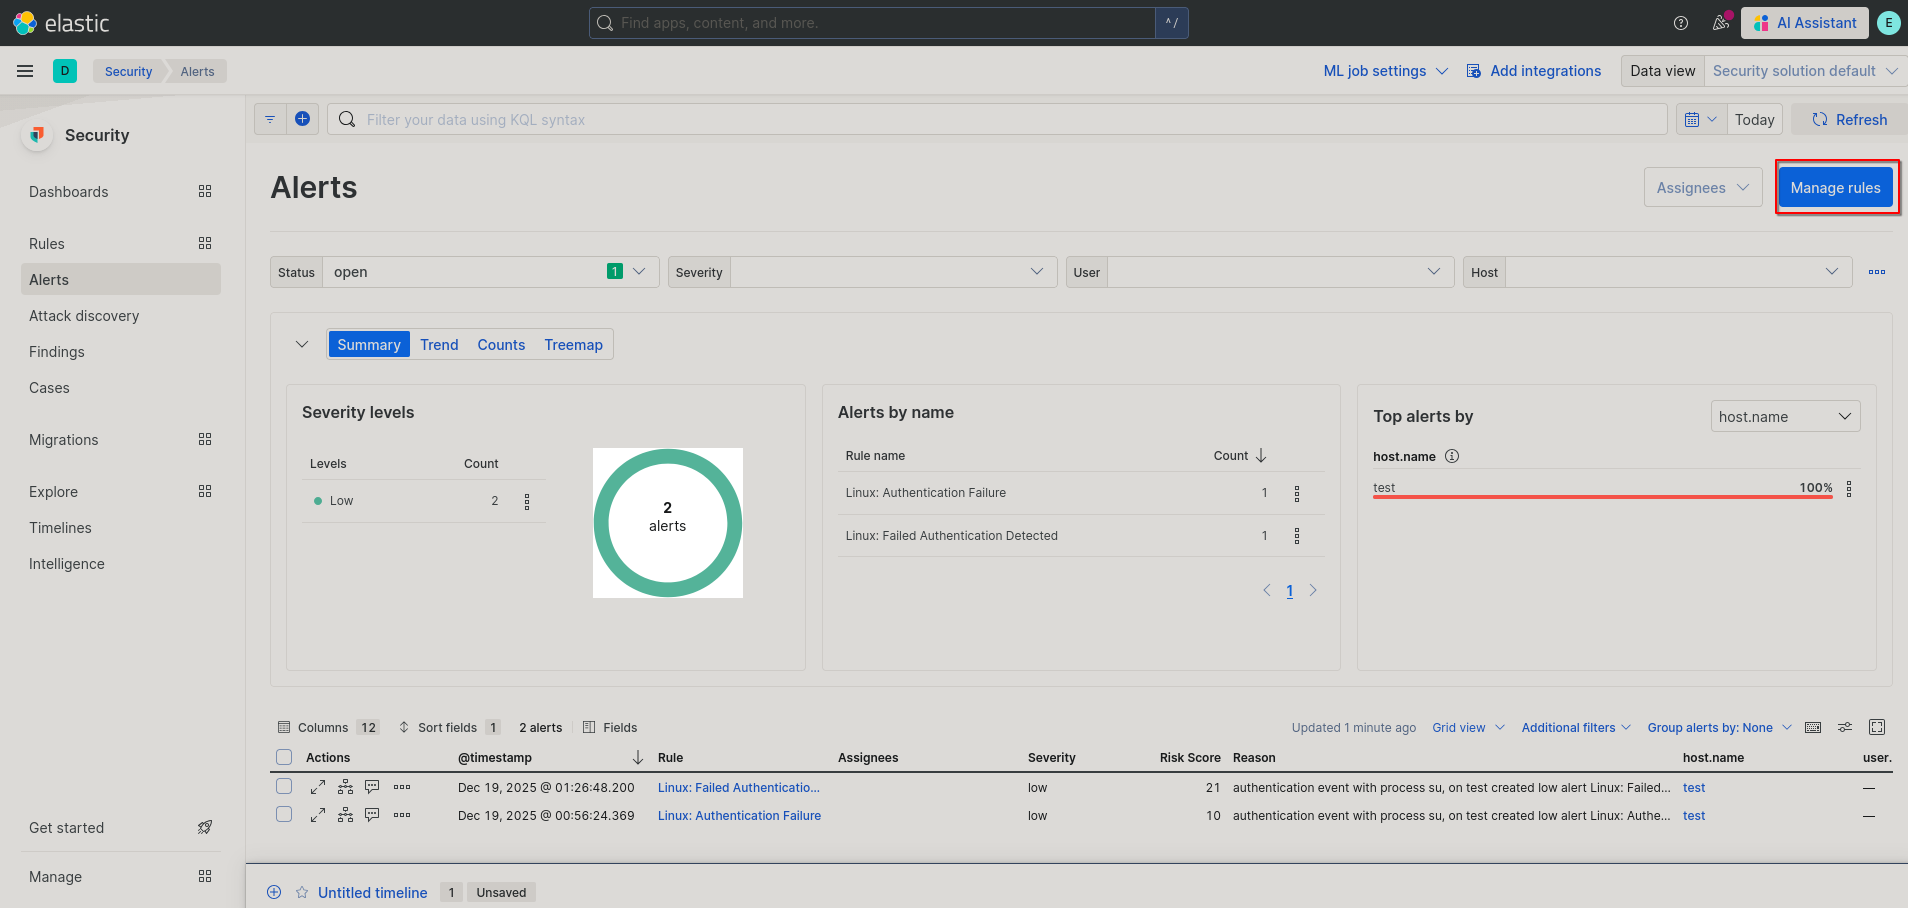Open the help menu icon in header
This screenshot has height=908, width=1908.
pos(1681,23)
